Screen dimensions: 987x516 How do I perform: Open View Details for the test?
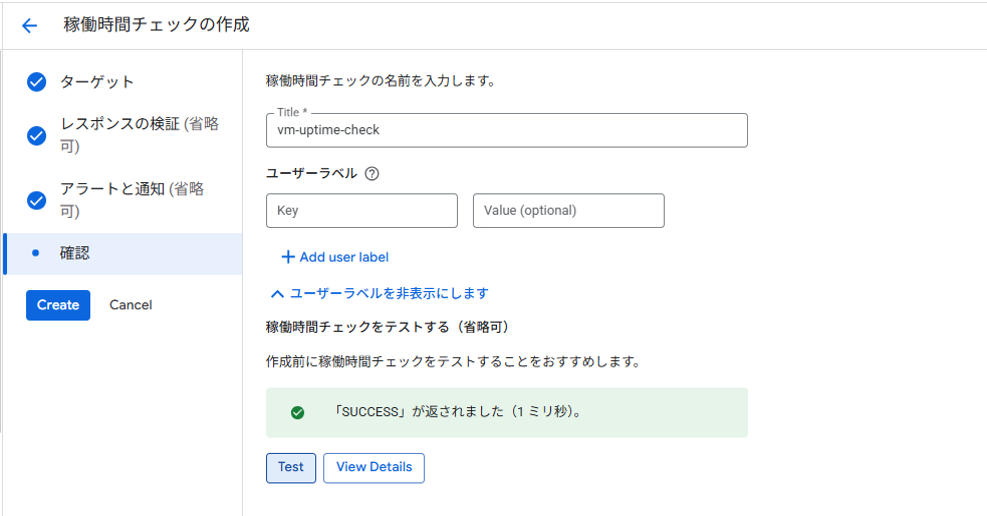tap(374, 468)
